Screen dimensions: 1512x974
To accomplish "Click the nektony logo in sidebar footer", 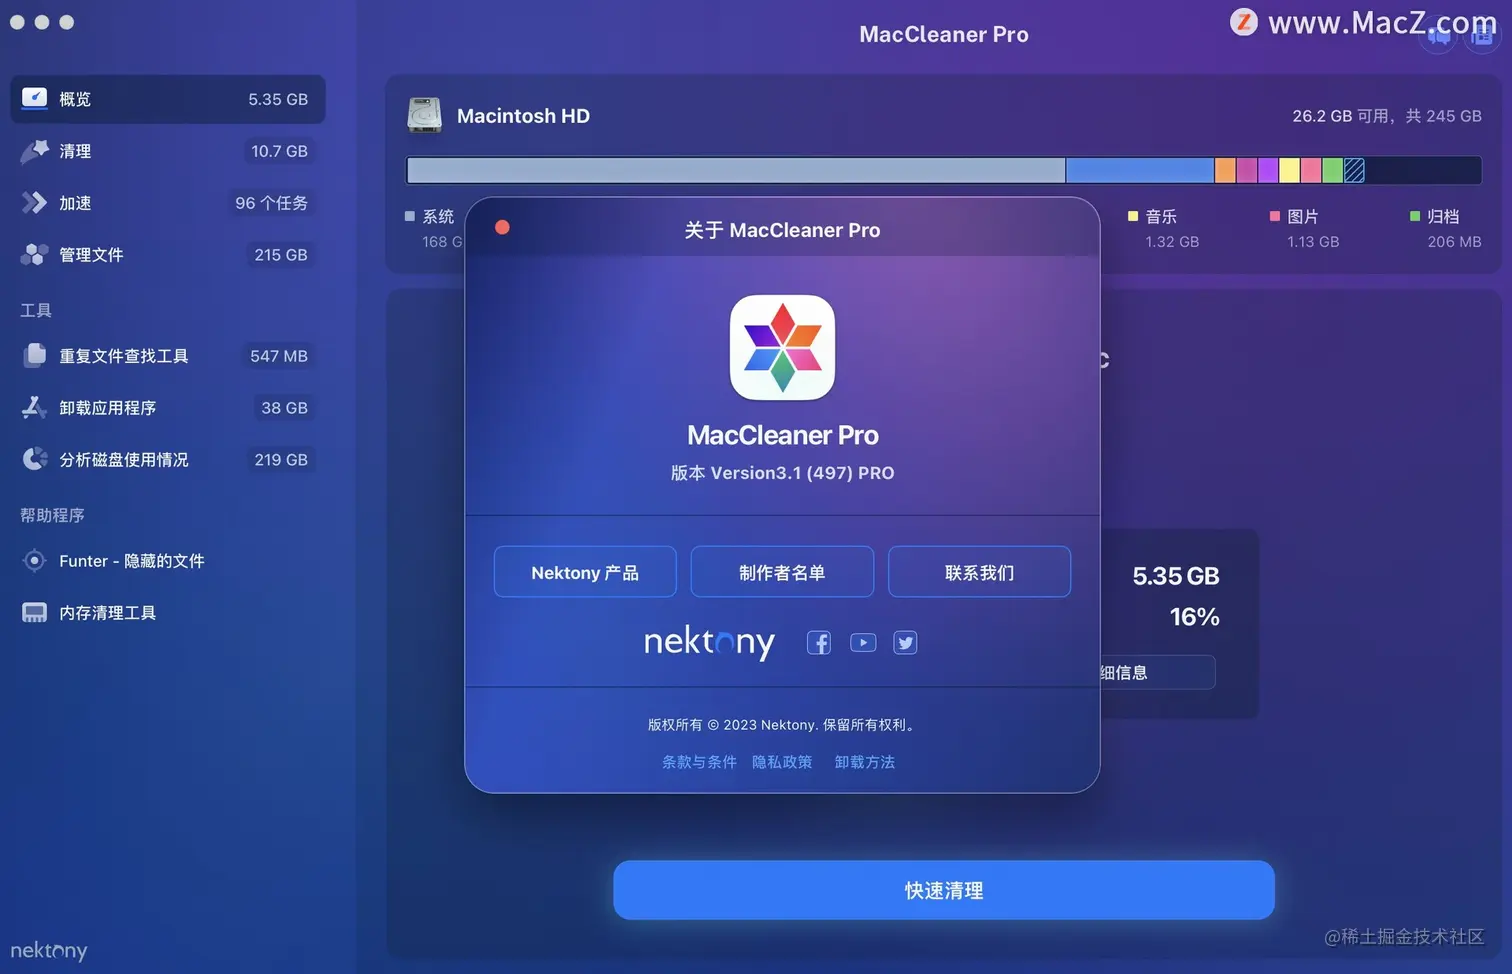I will [49, 951].
